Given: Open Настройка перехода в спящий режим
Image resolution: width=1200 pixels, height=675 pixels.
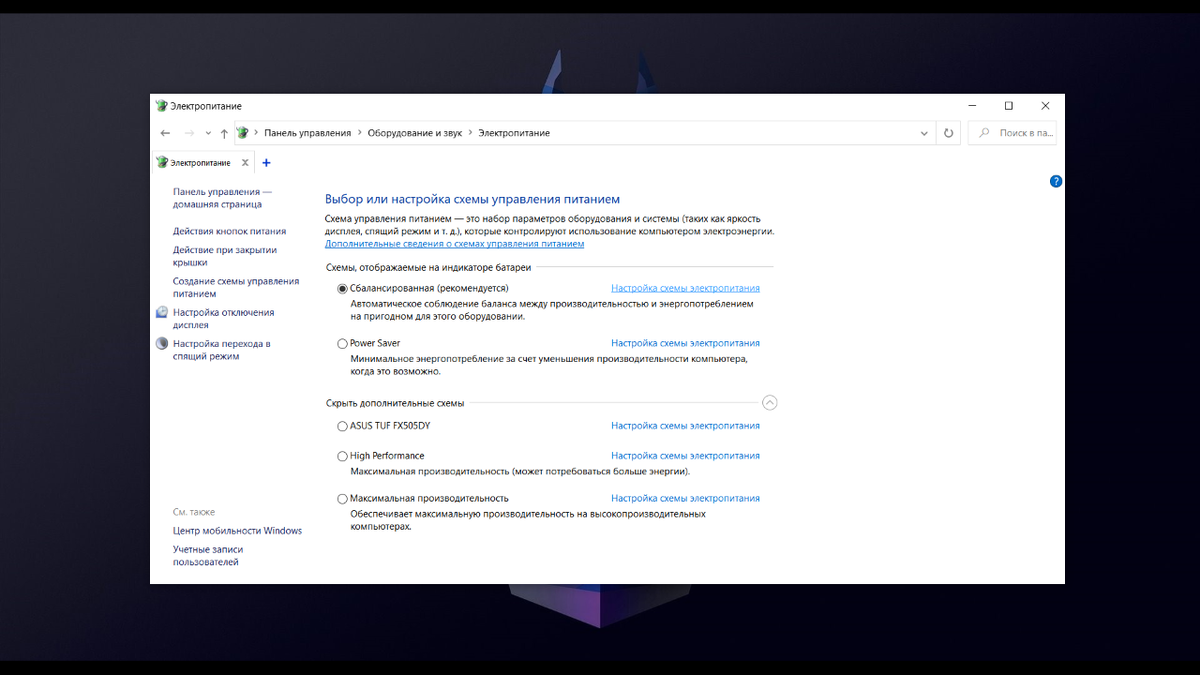Looking at the screenshot, I should pyautogui.click(x=221, y=350).
